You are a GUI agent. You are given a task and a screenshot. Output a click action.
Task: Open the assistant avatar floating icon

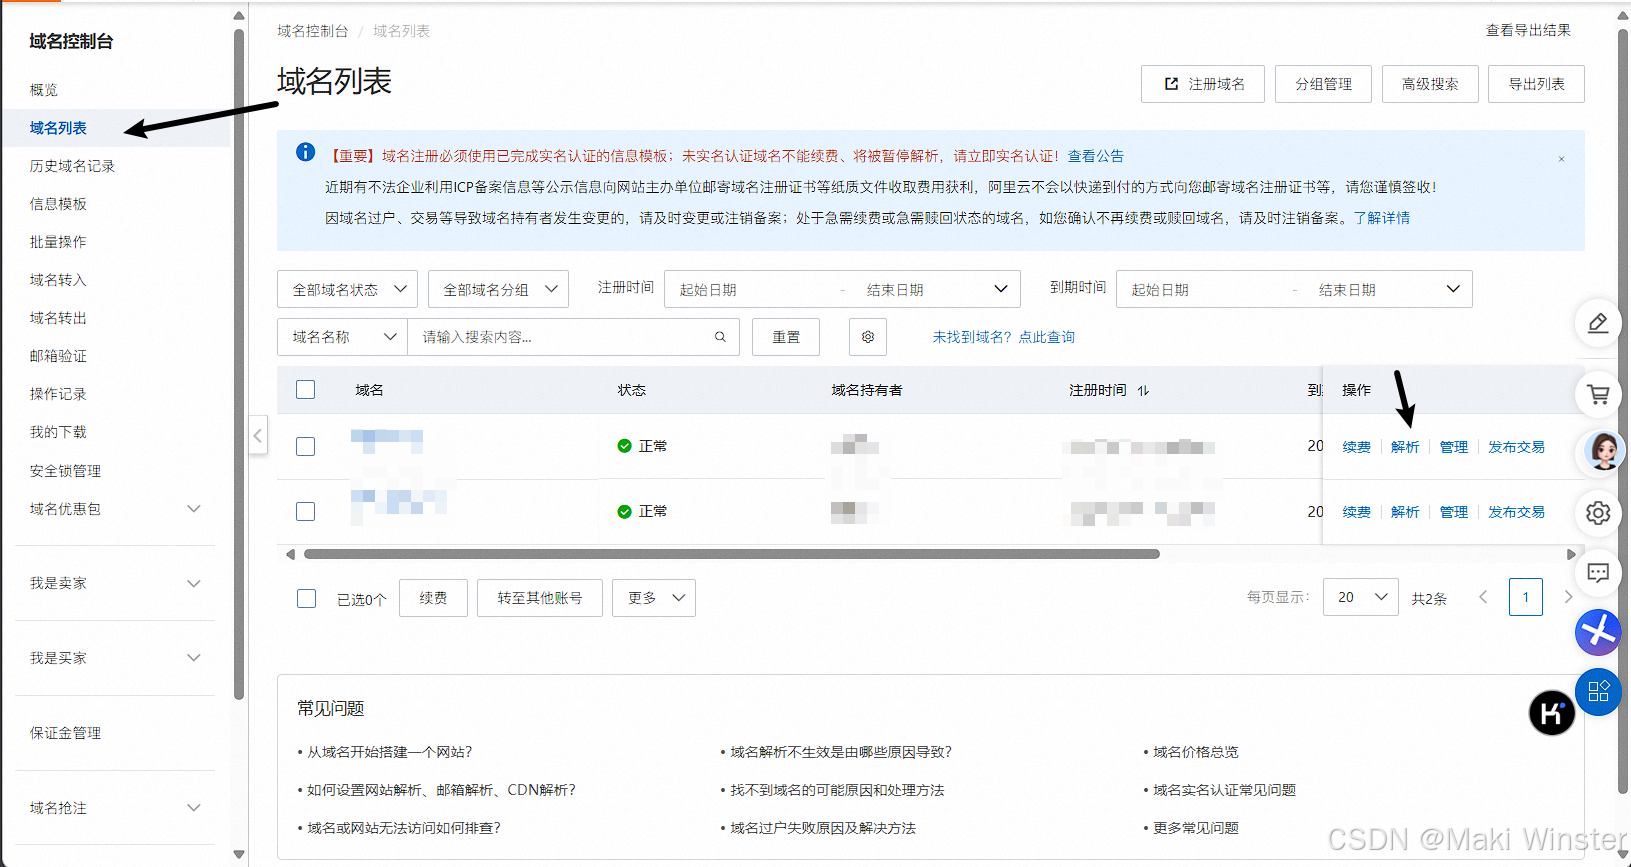pyautogui.click(x=1604, y=451)
